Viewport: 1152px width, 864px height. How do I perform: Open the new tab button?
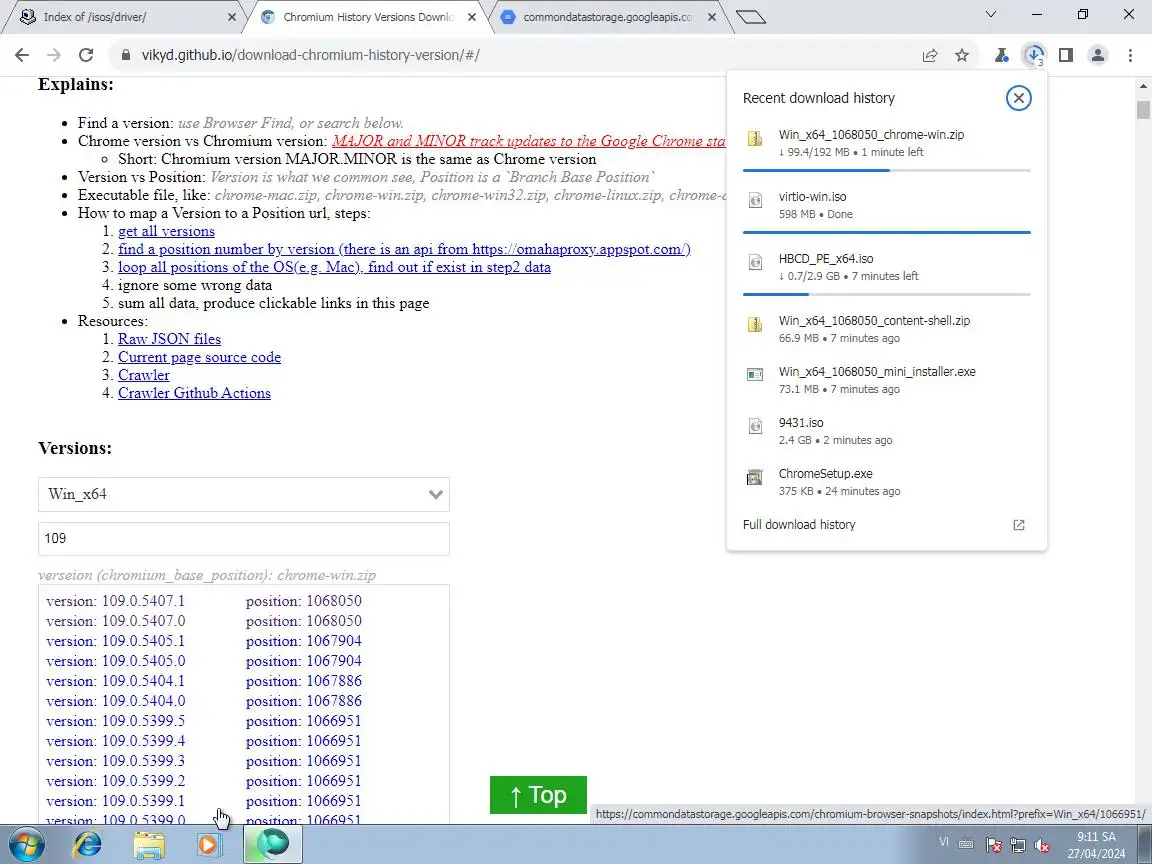(x=751, y=16)
